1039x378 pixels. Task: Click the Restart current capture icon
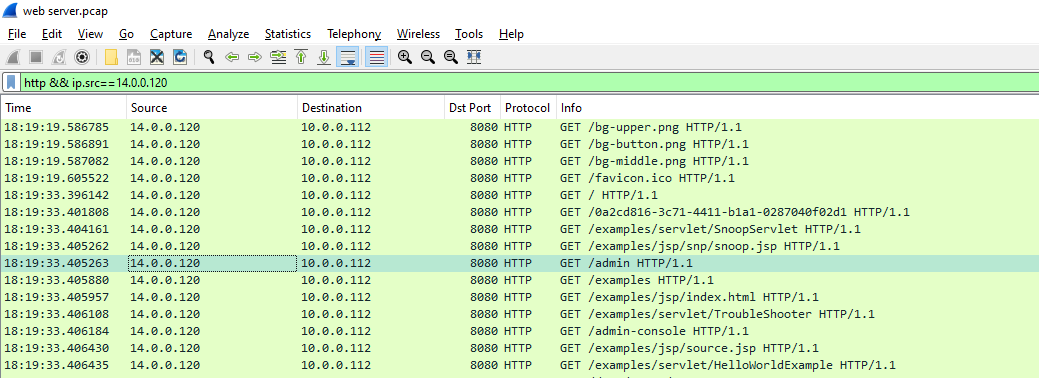(x=59, y=57)
